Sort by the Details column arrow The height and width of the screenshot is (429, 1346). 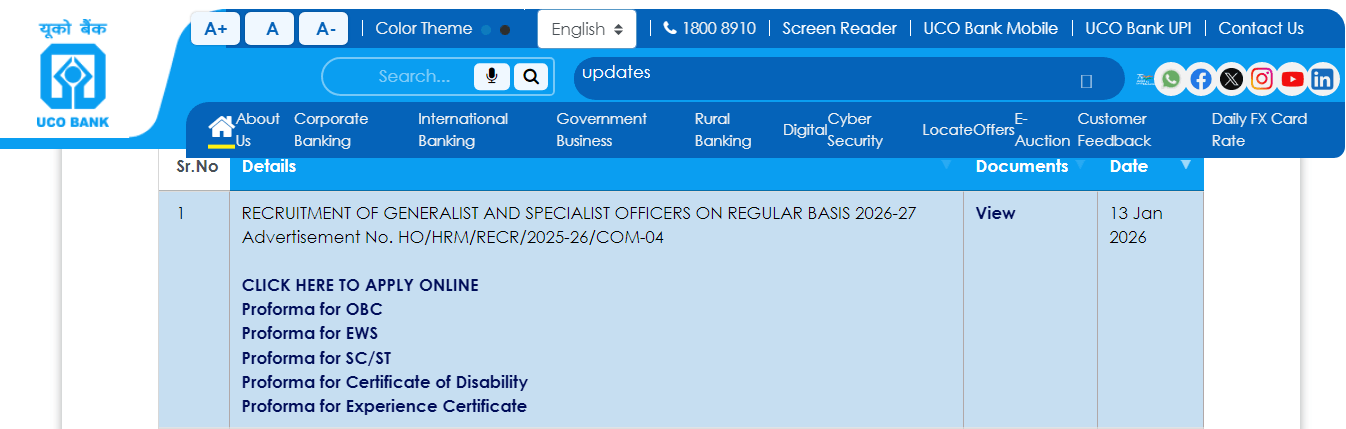[946, 163]
